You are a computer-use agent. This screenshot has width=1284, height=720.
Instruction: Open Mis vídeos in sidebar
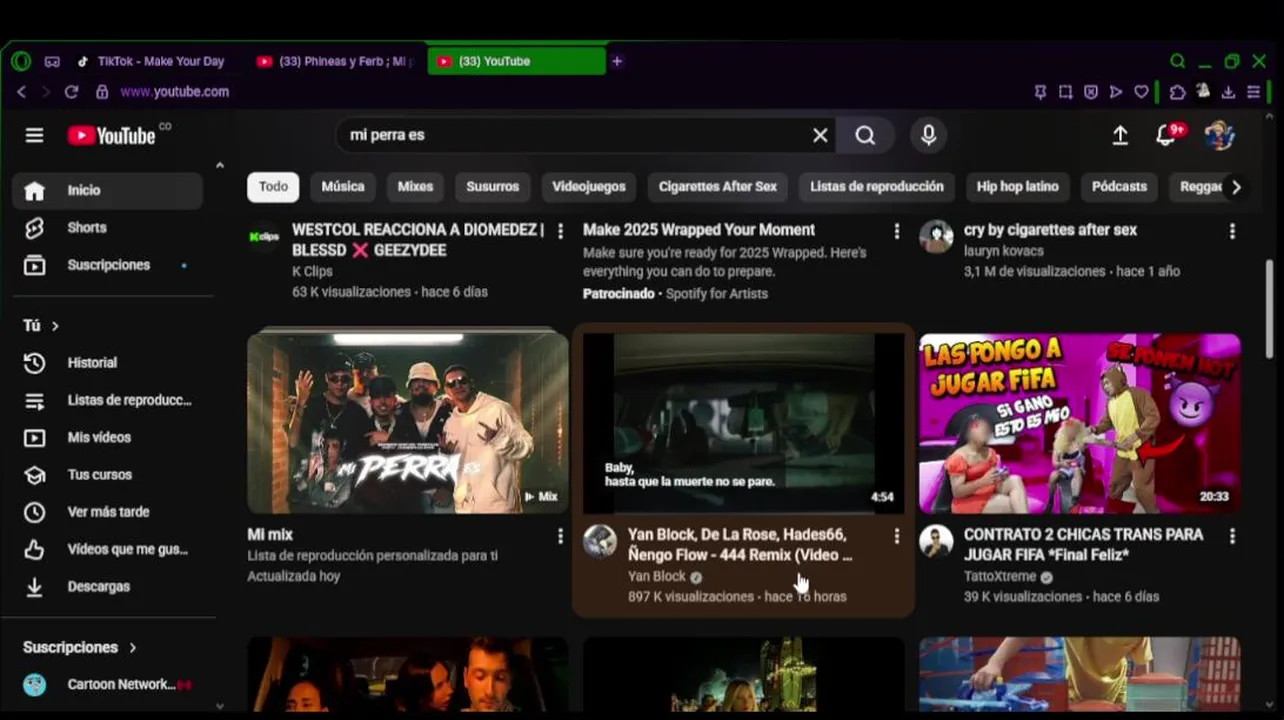tap(107, 438)
